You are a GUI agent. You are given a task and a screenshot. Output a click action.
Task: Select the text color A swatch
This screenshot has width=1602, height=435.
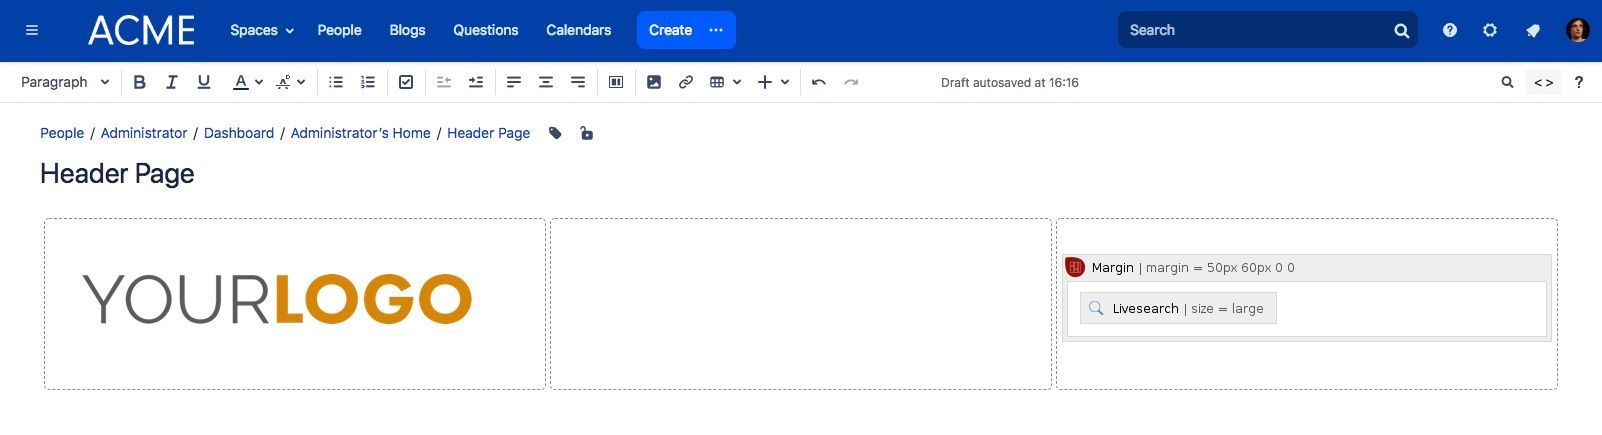tap(241, 82)
